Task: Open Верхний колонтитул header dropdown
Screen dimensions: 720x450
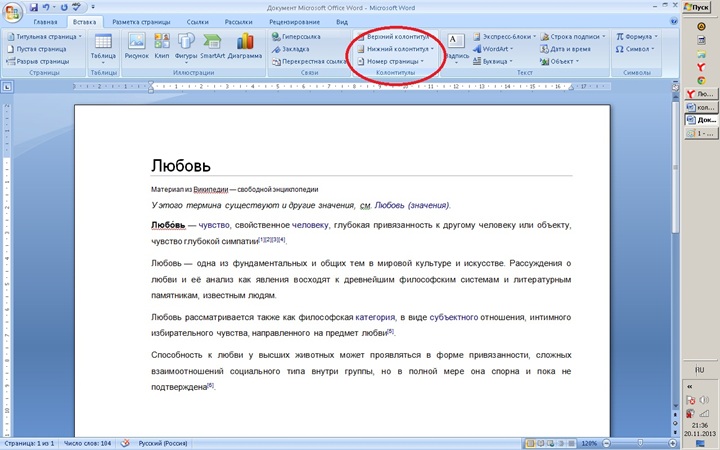Action: pyautogui.click(x=394, y=36)
